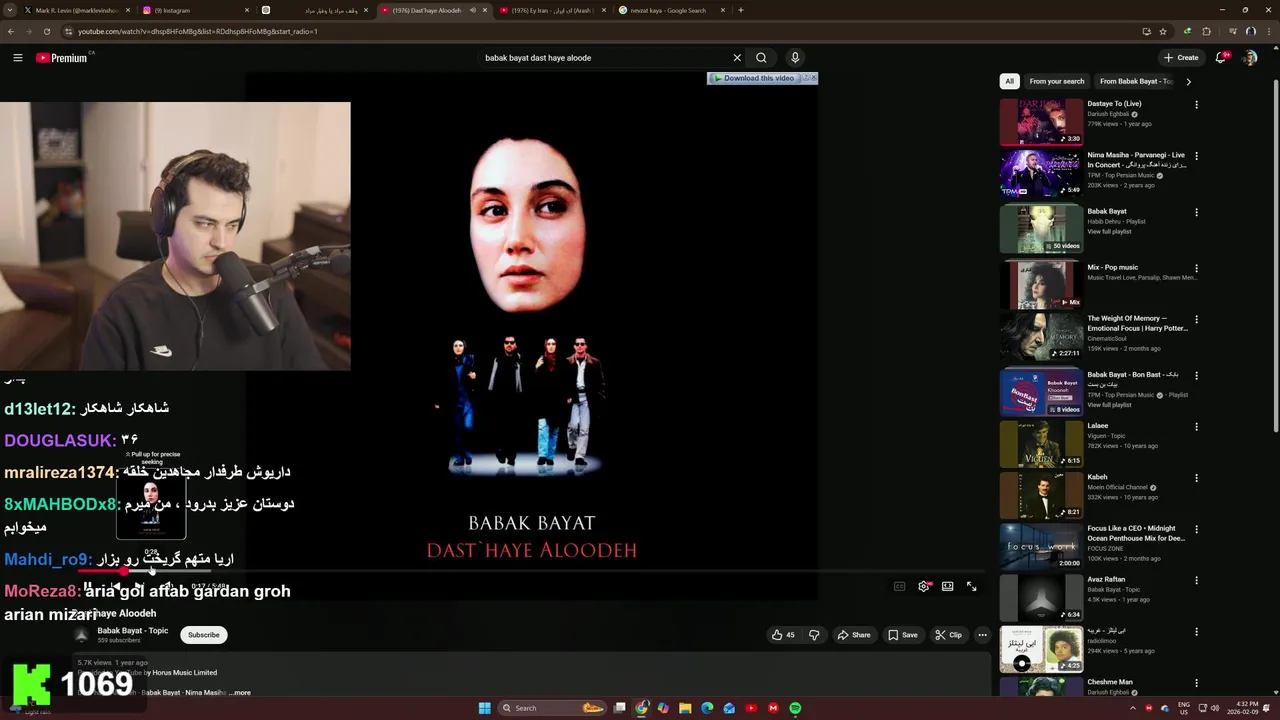Open the account avatar menu
Screen dimensions: 1280x720
(x=1250, y=58)
